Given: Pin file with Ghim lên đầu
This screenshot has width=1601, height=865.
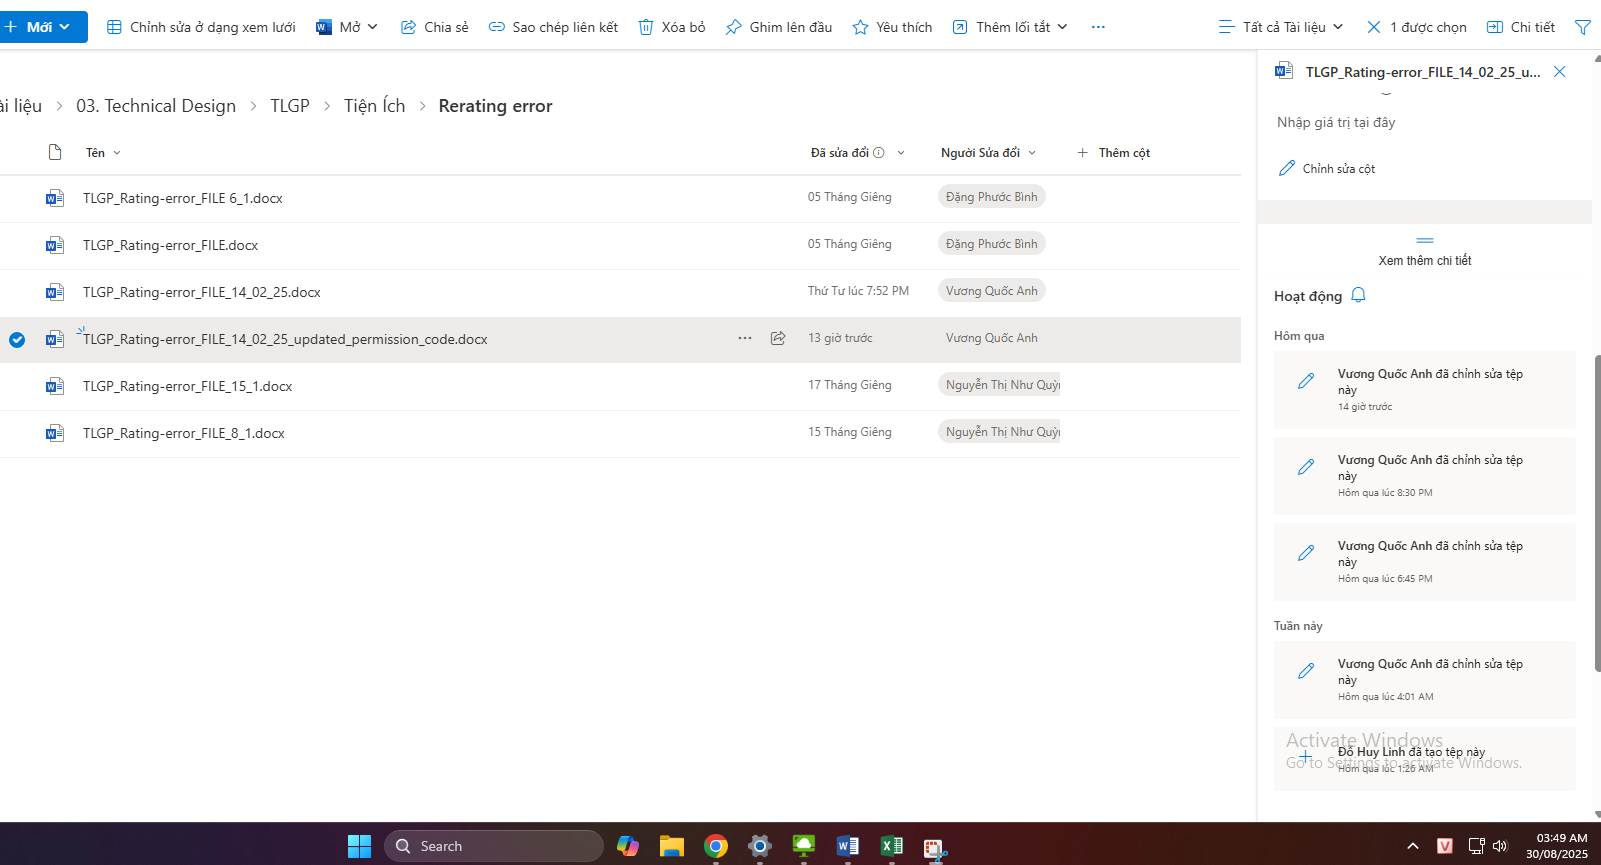Looking at the screenshot, I should coord(779,27).
